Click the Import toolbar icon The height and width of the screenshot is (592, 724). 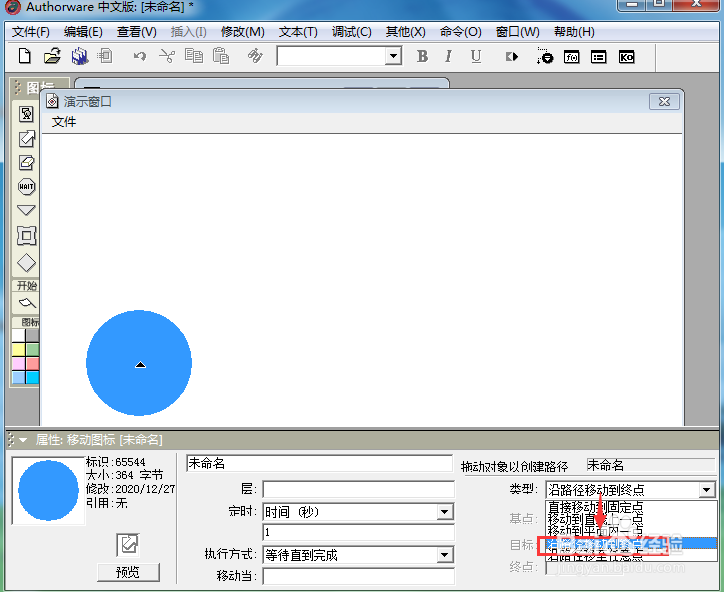tap(105, 56)
